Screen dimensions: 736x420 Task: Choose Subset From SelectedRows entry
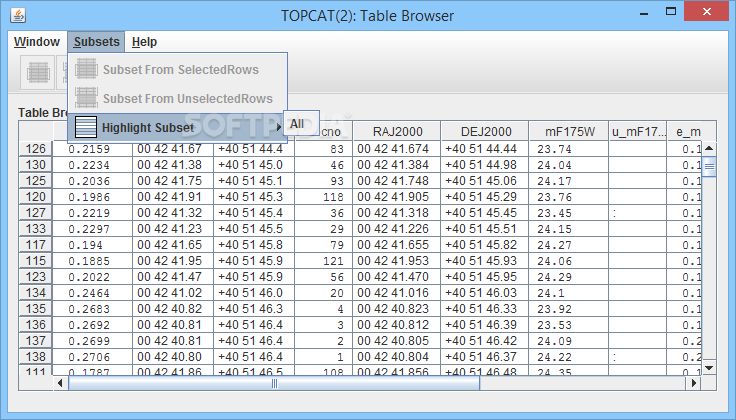[x=177, y=69]
